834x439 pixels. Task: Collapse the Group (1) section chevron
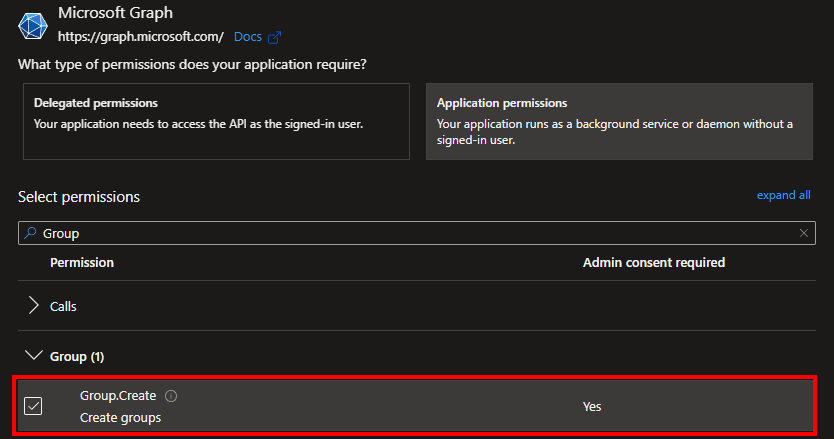click(33, 356)
